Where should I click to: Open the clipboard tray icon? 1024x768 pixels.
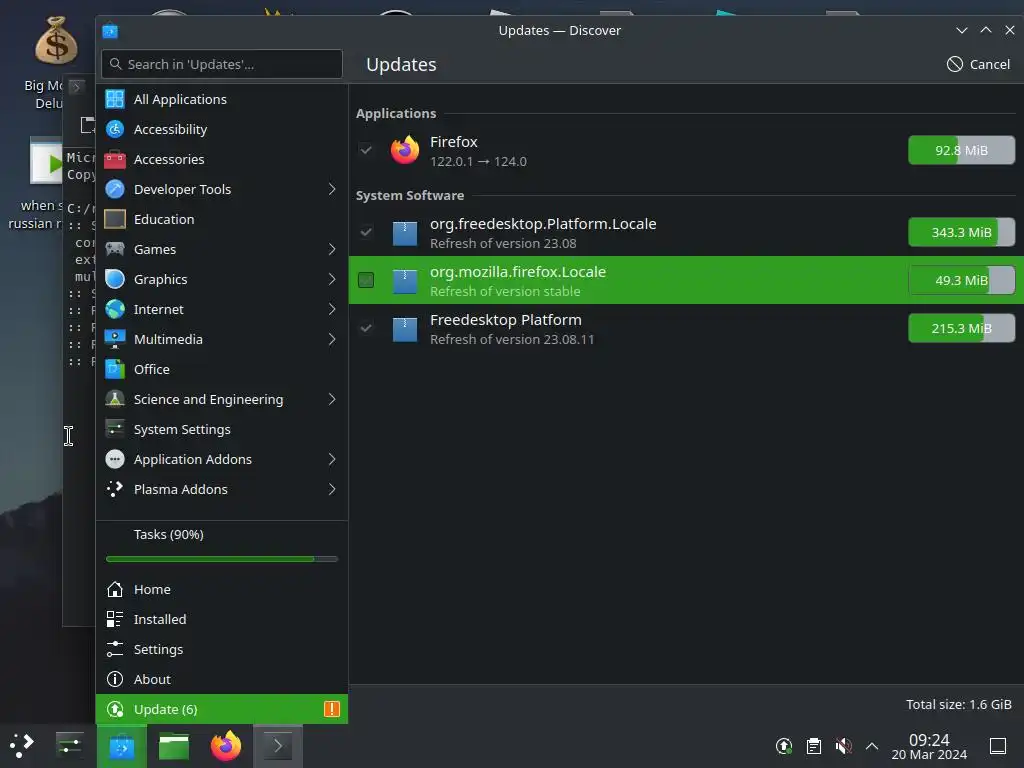point(814,746)
